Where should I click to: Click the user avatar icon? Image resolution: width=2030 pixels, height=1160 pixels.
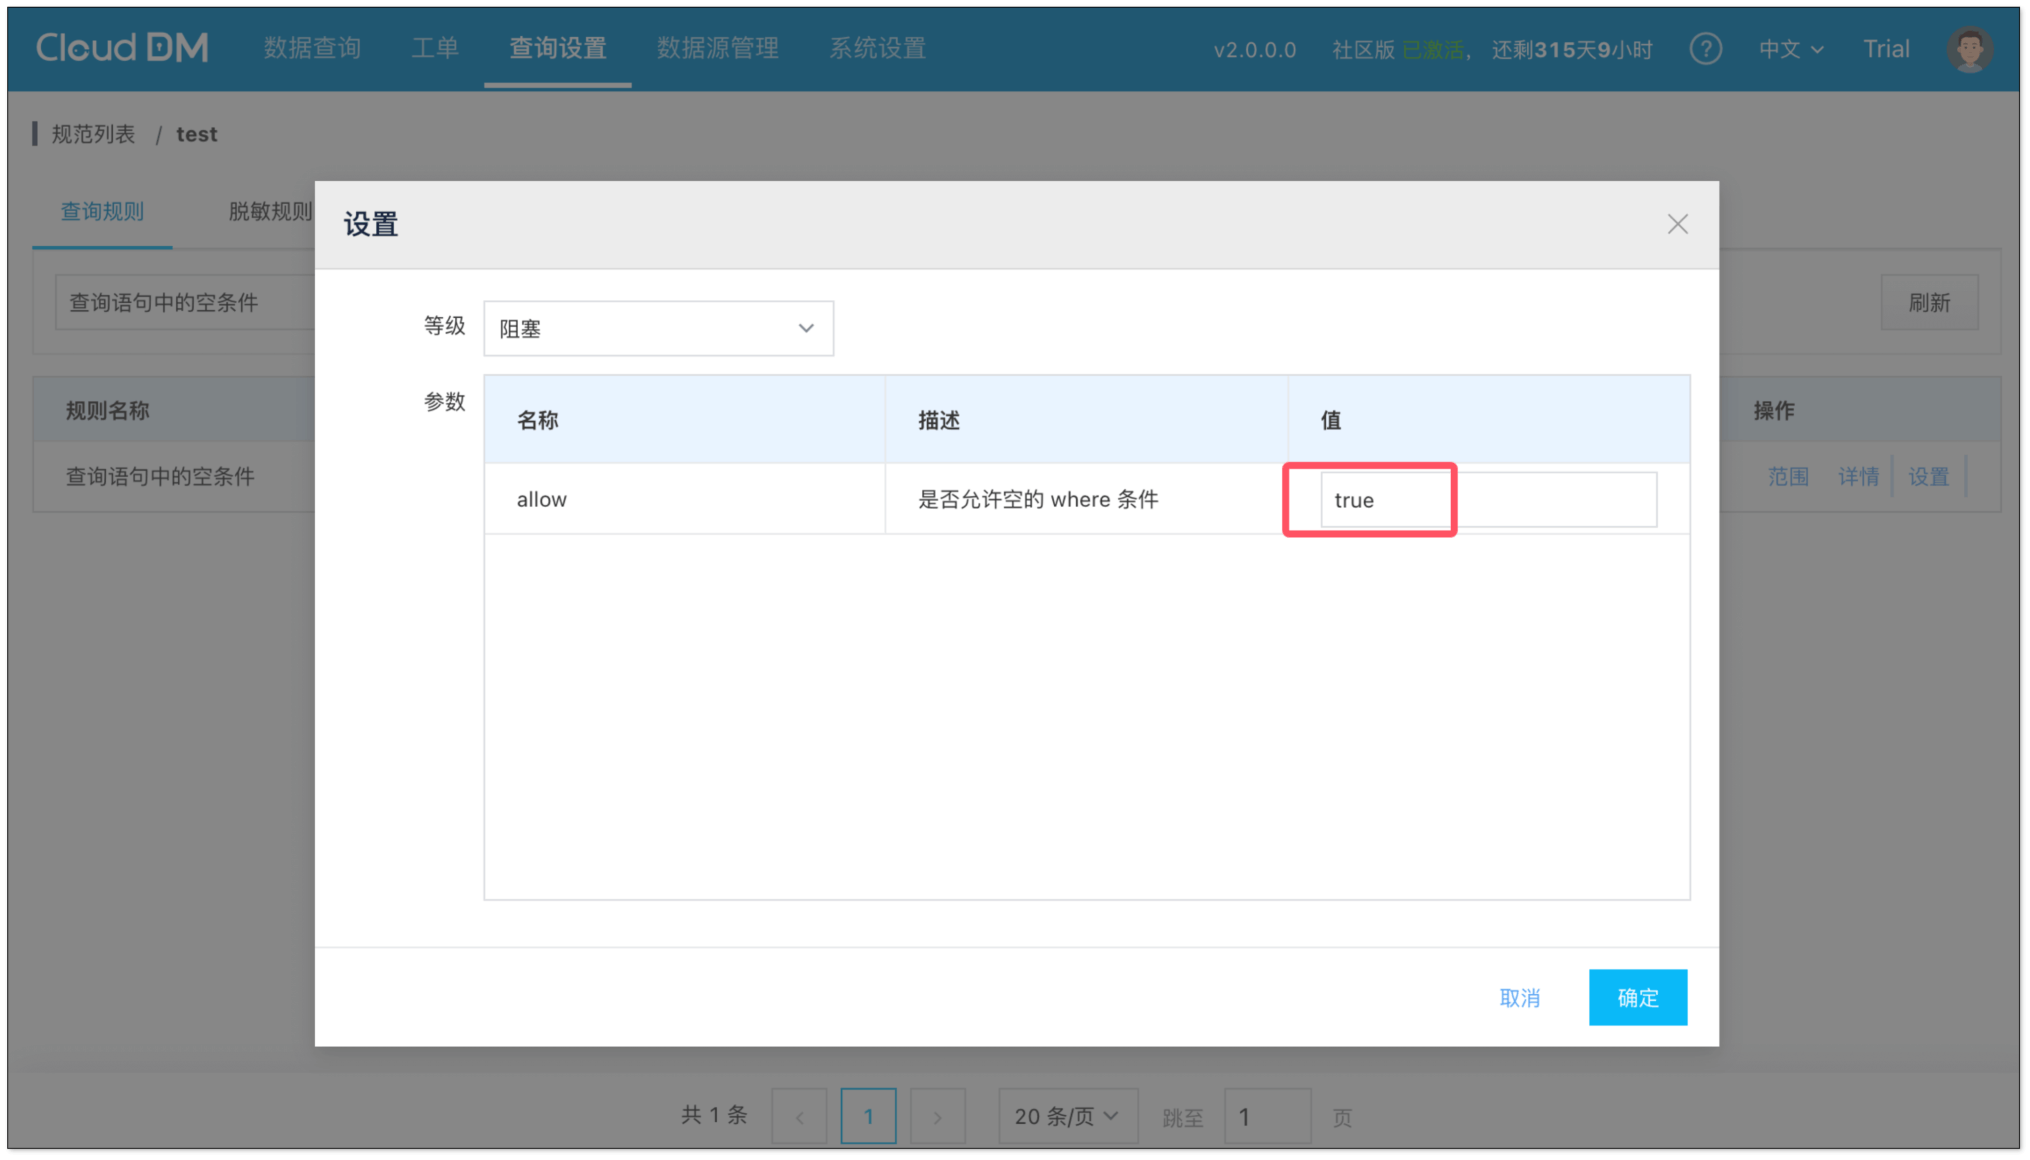pos(1969,49)
